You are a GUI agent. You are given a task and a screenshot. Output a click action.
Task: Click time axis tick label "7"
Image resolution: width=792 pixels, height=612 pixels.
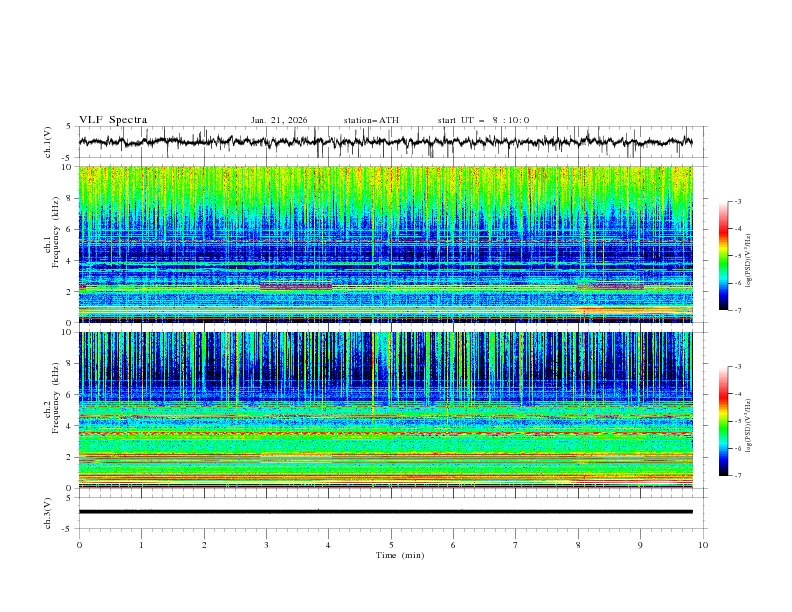[516, 545]
